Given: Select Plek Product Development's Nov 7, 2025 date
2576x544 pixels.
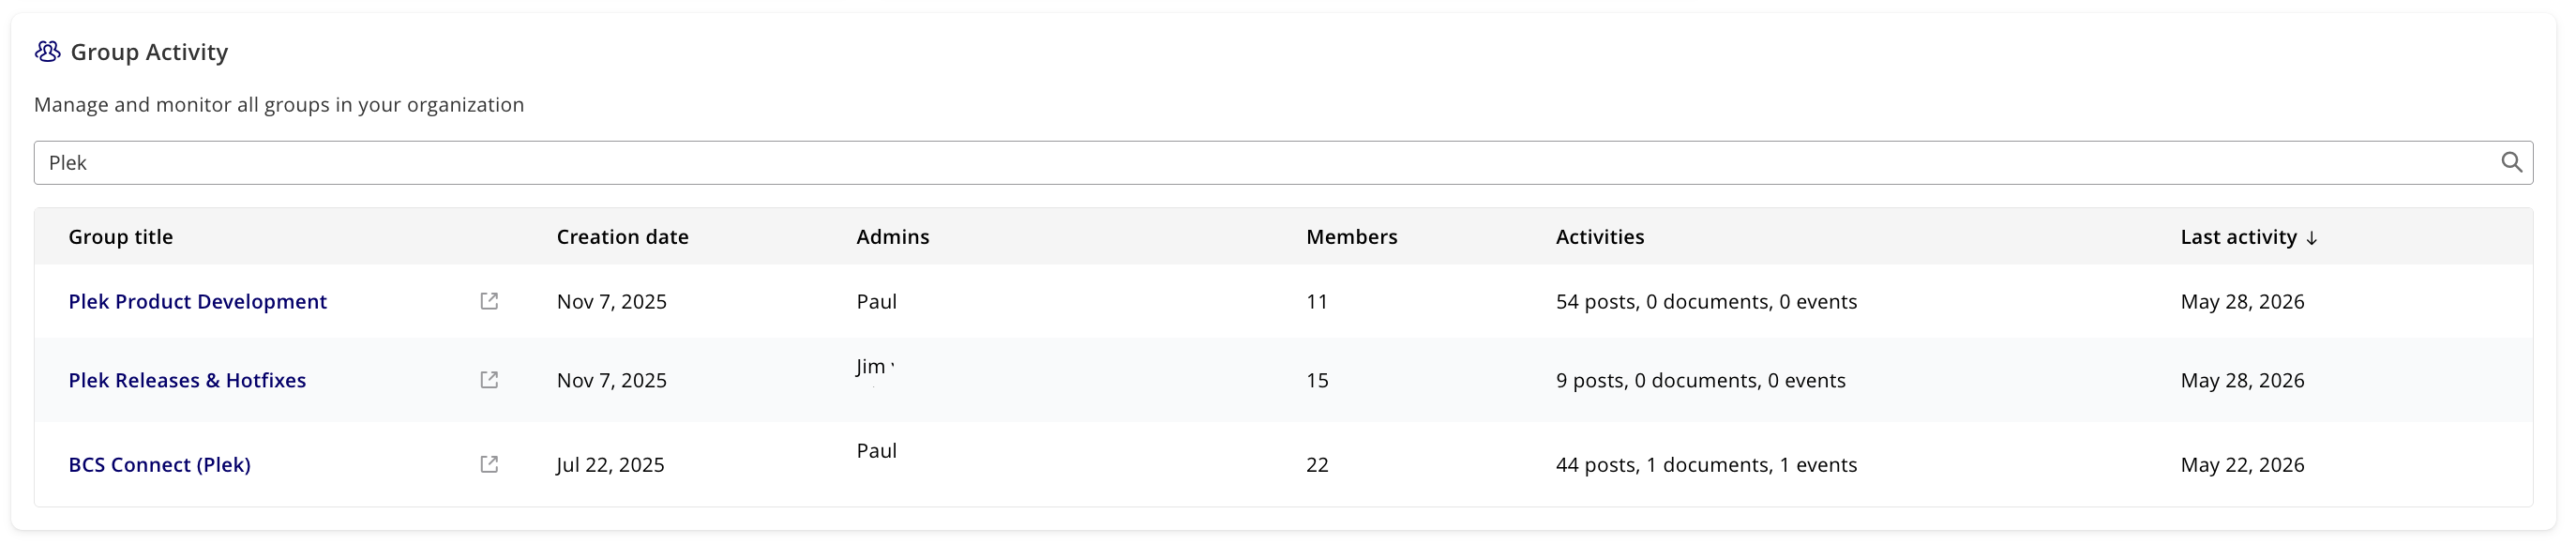Looking at the screenshot, I should point(611,301).
